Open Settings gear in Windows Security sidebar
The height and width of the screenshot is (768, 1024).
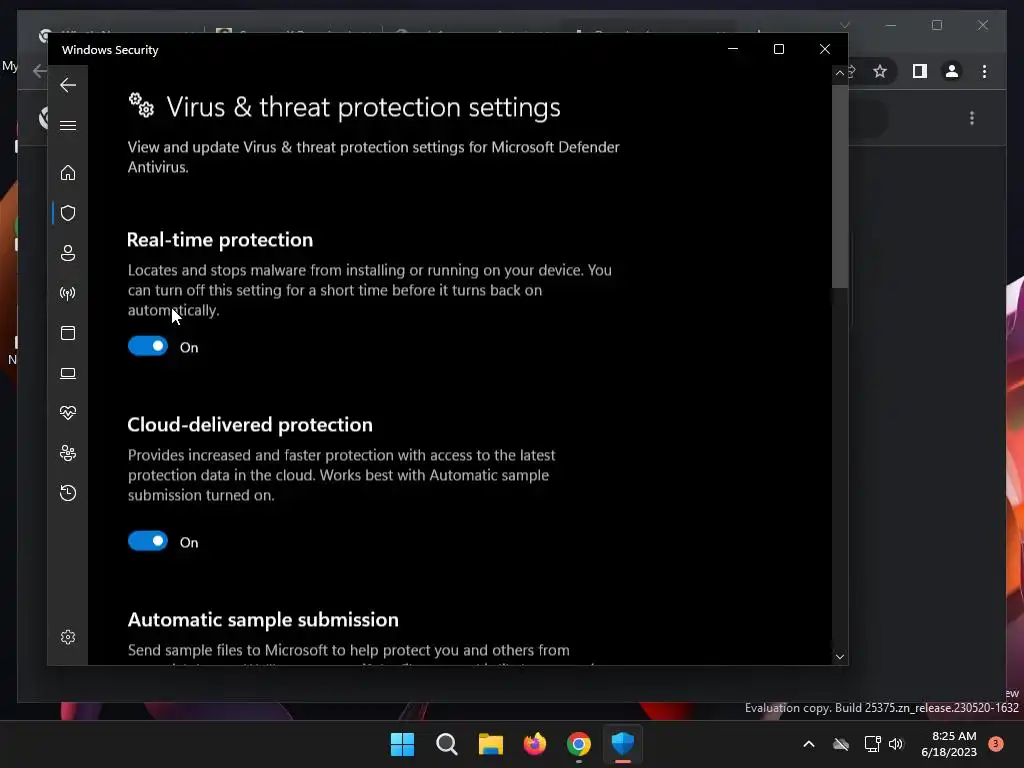(68, 637)
